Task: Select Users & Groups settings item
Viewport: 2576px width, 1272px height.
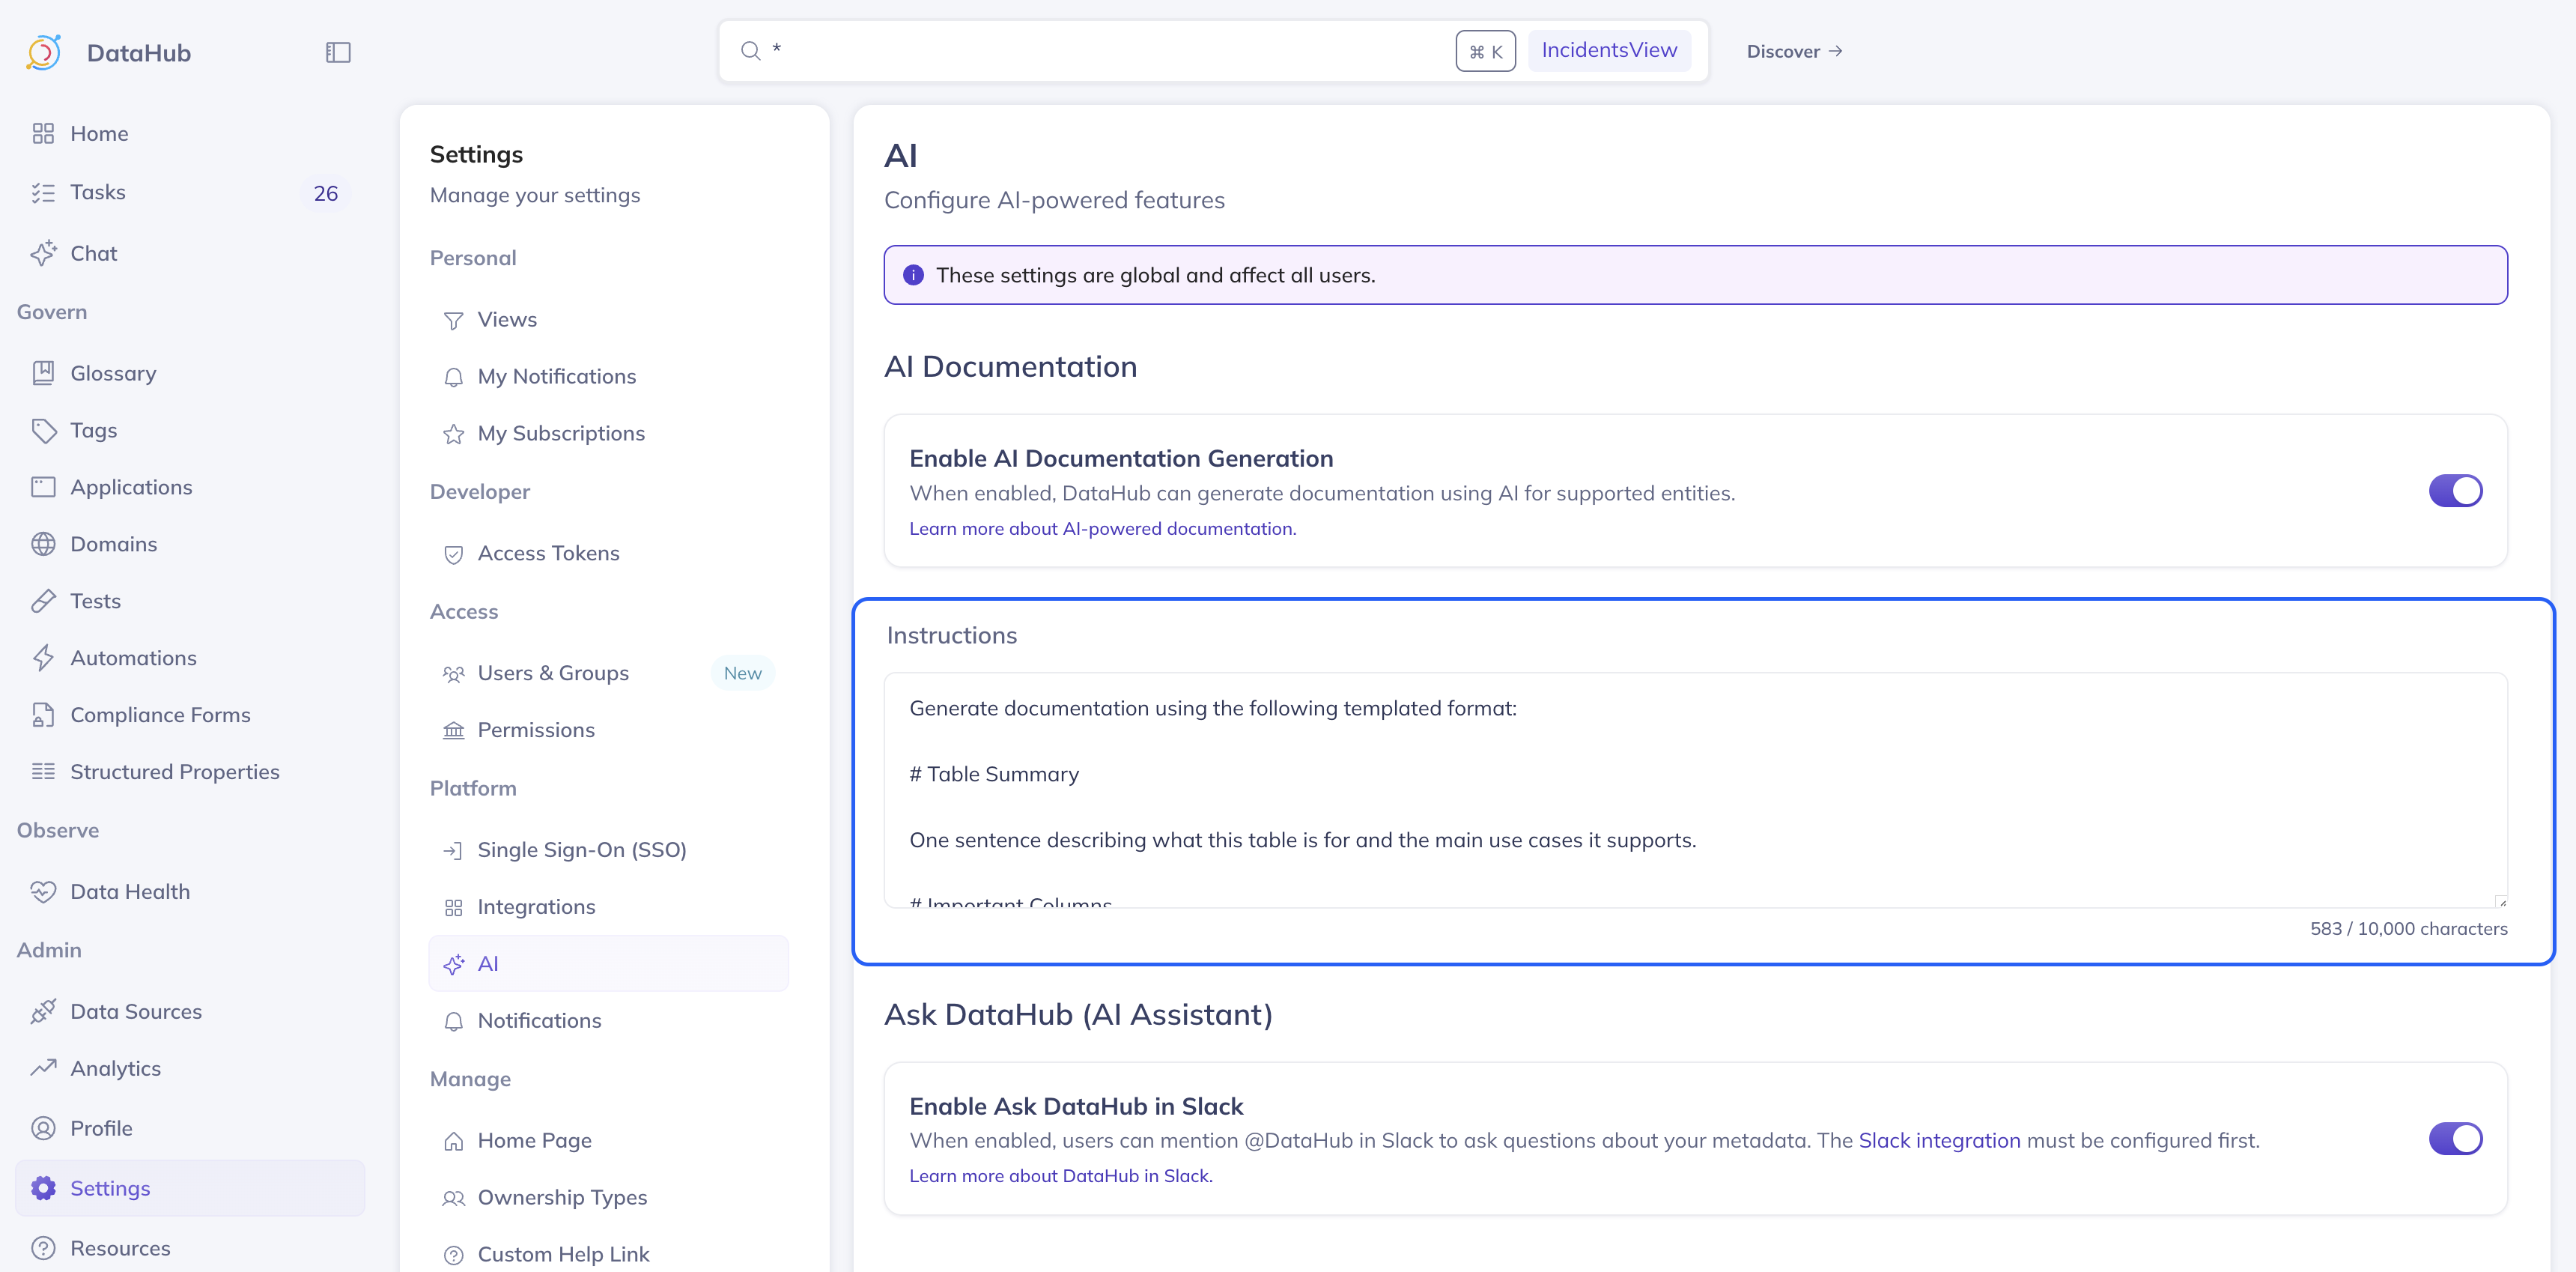Action: click(553, 673)
